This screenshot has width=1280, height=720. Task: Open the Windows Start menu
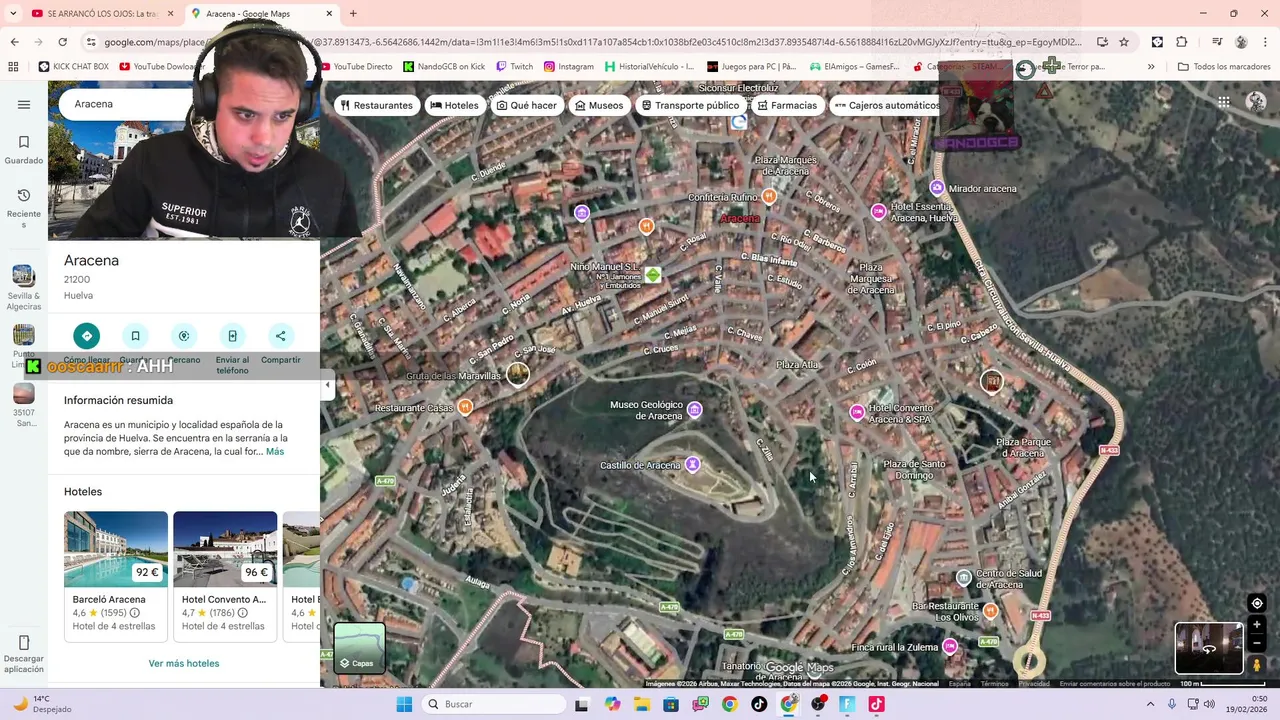pyautogui.click(x=404, y=704)
